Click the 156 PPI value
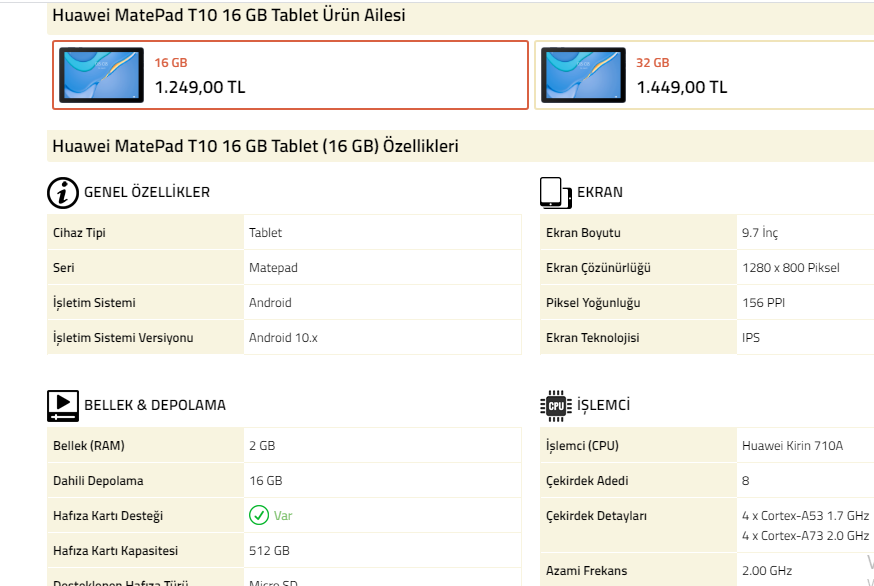The image size is (874, 586). pos(763,303)
